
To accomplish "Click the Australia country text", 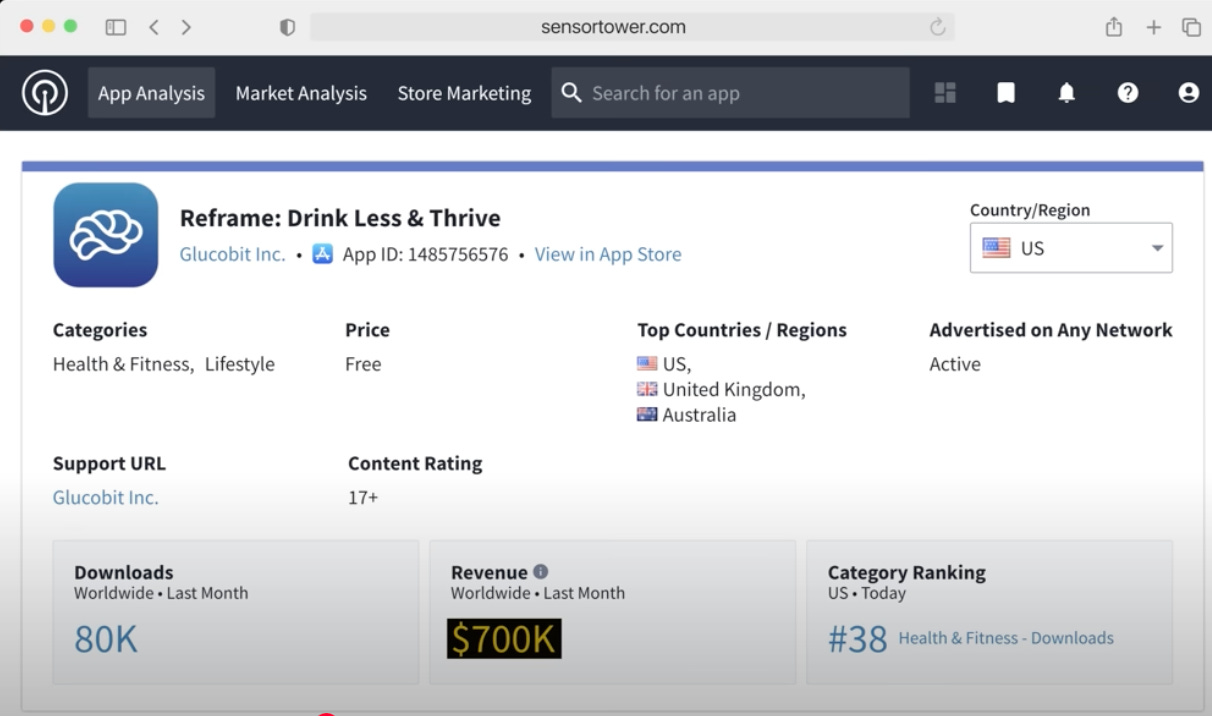I will pos(699,414).
